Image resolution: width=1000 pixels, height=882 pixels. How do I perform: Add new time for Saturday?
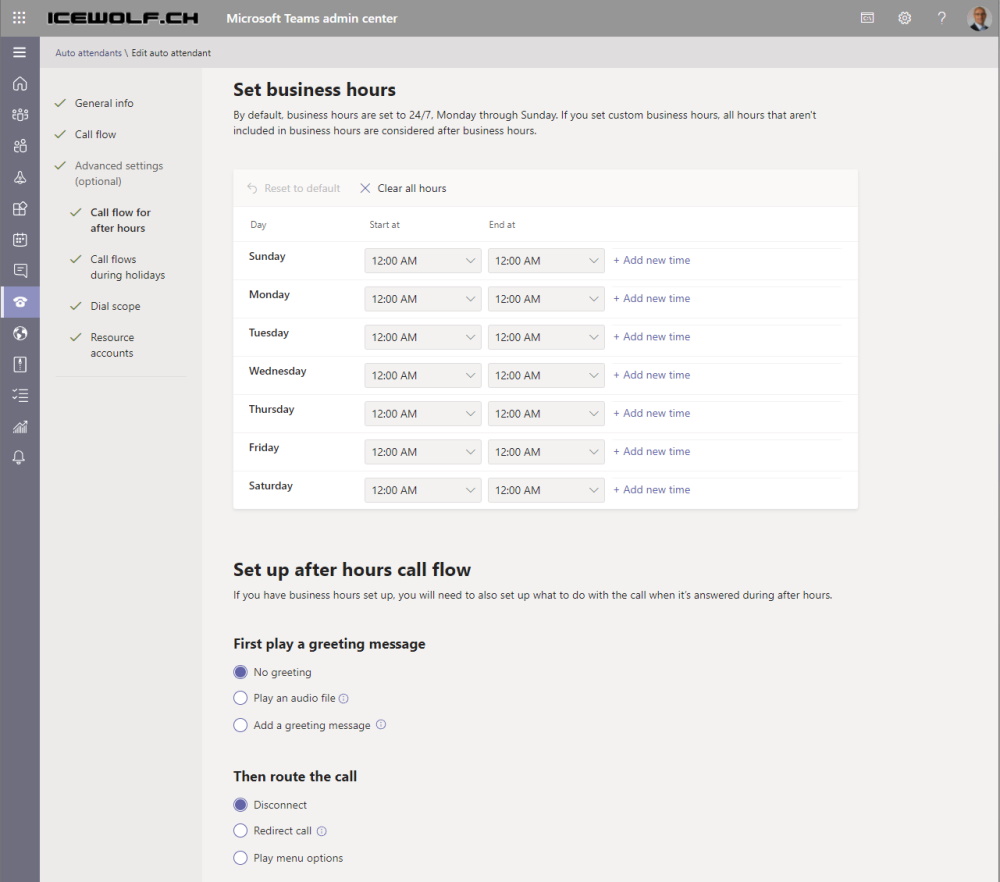point(651,490)
